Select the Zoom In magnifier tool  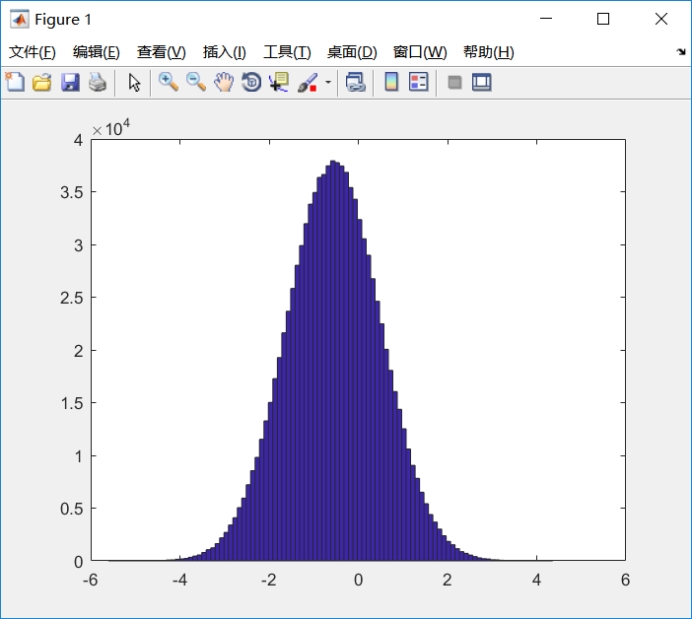click(x=168, y=82)
